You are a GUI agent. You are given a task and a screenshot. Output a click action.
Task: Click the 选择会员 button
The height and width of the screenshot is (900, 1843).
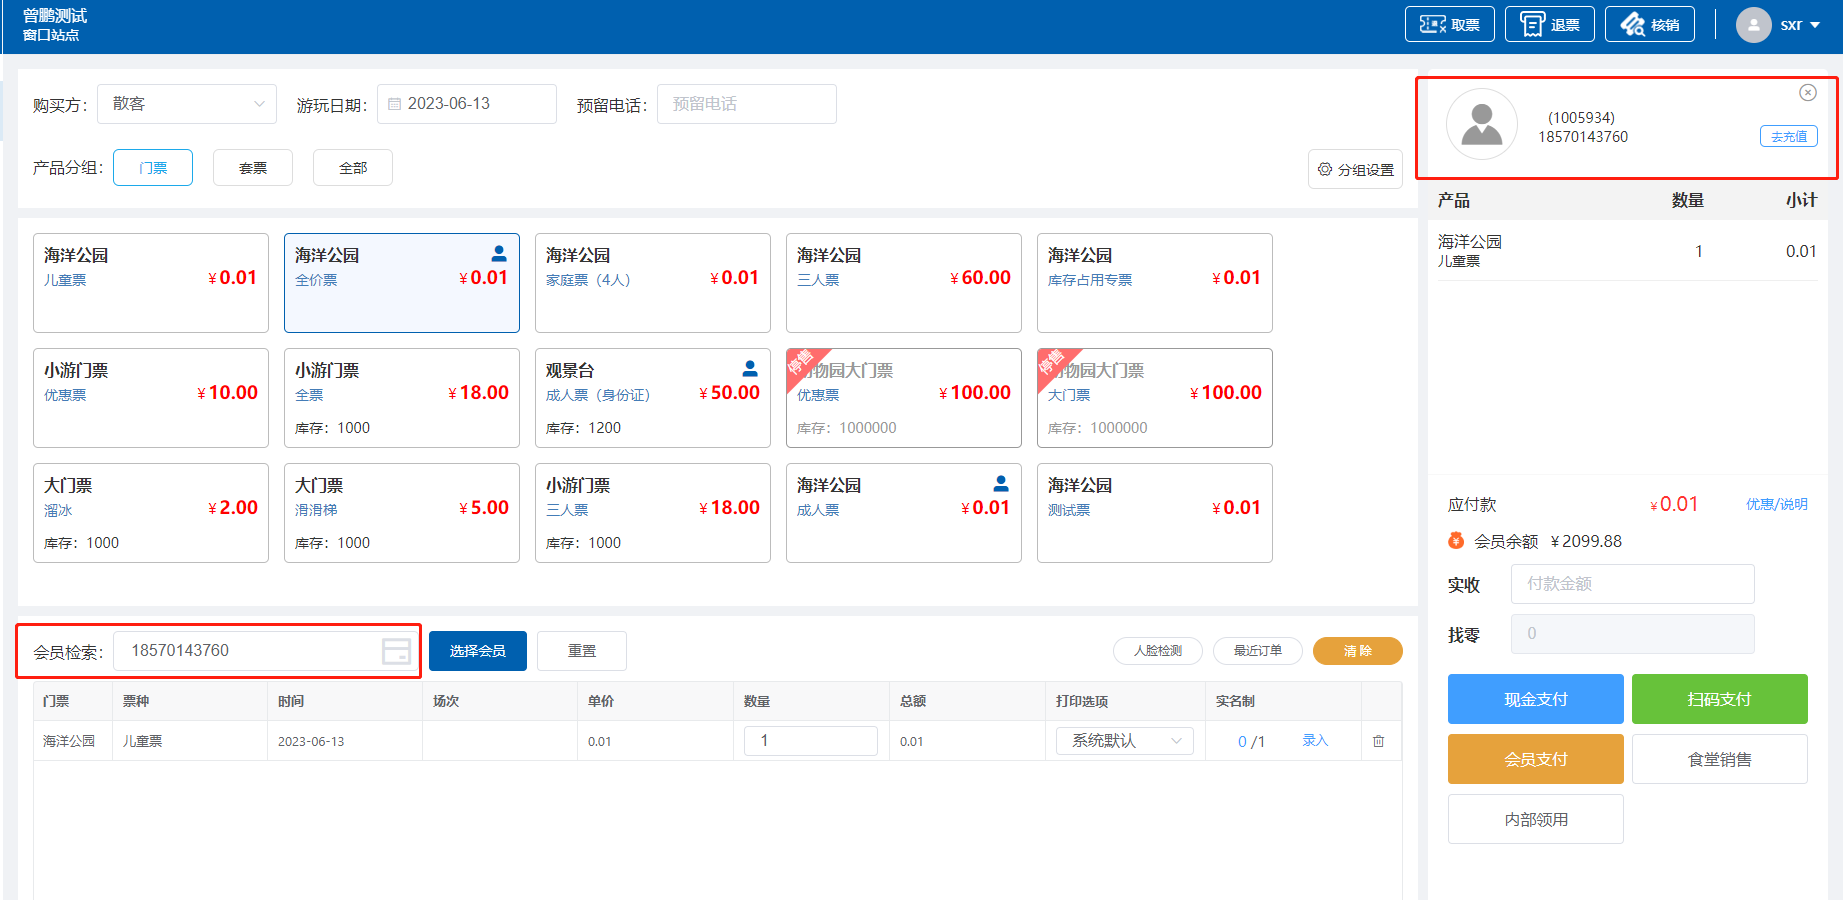pos(477,651)
